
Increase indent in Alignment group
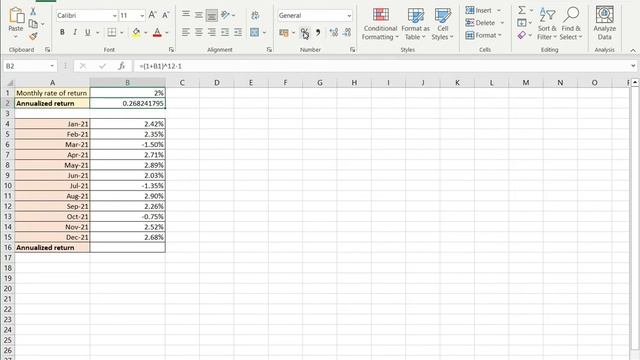pyautogui.click(x=238, y=32)
